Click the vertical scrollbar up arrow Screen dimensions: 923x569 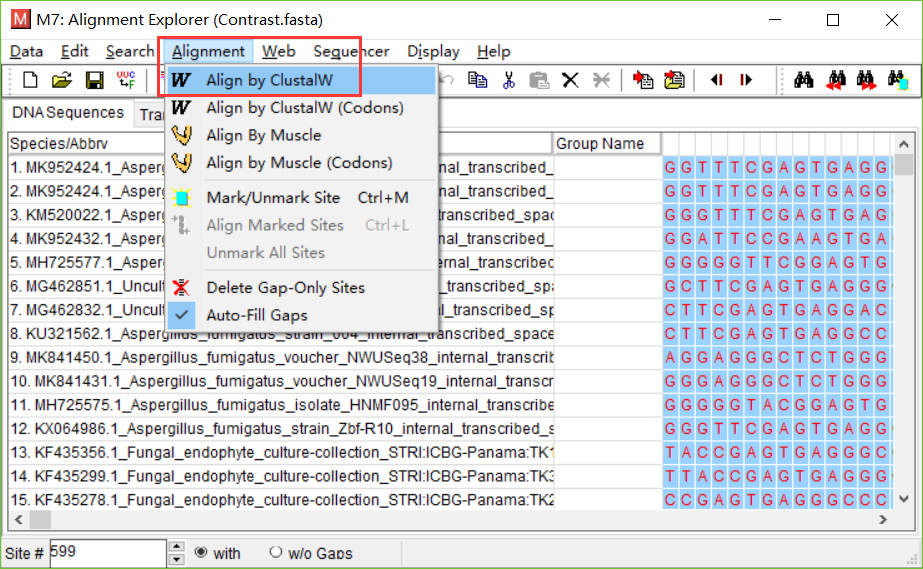coord(904,144)
